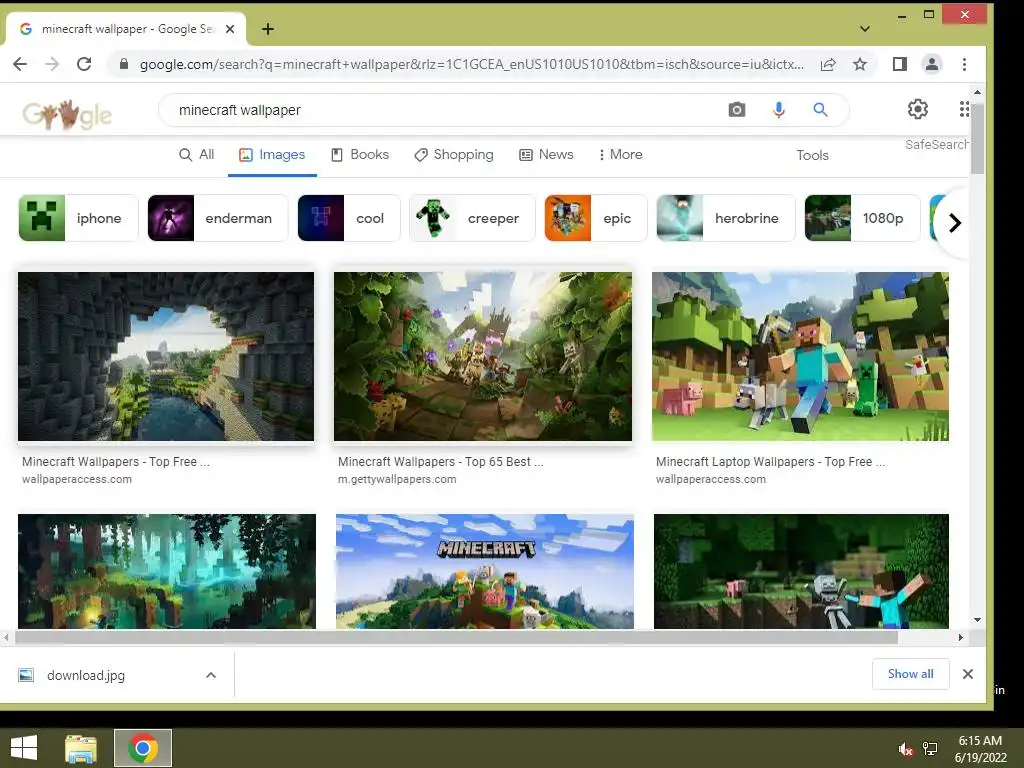Open 'Minecraft Wallpapers - Top 65 Best' link
1024x768 pixels.
click(440, 462)
